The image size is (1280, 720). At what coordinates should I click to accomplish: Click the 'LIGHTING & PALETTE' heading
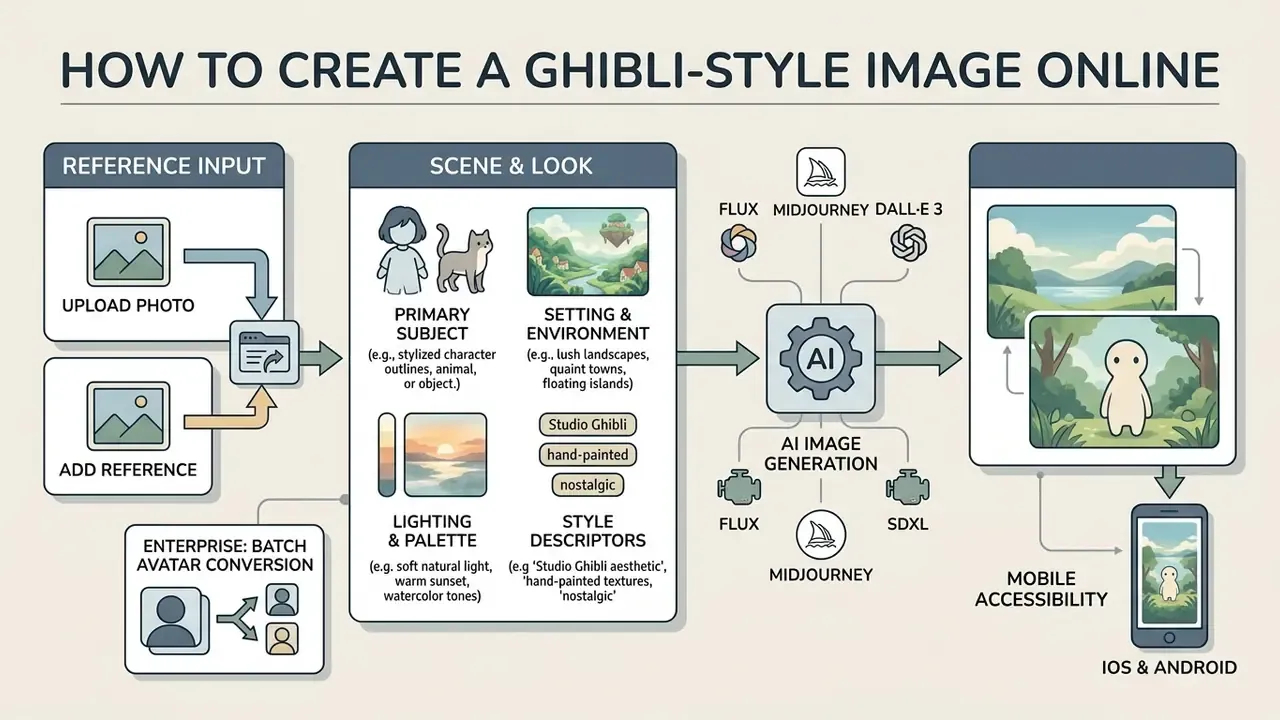432,530
